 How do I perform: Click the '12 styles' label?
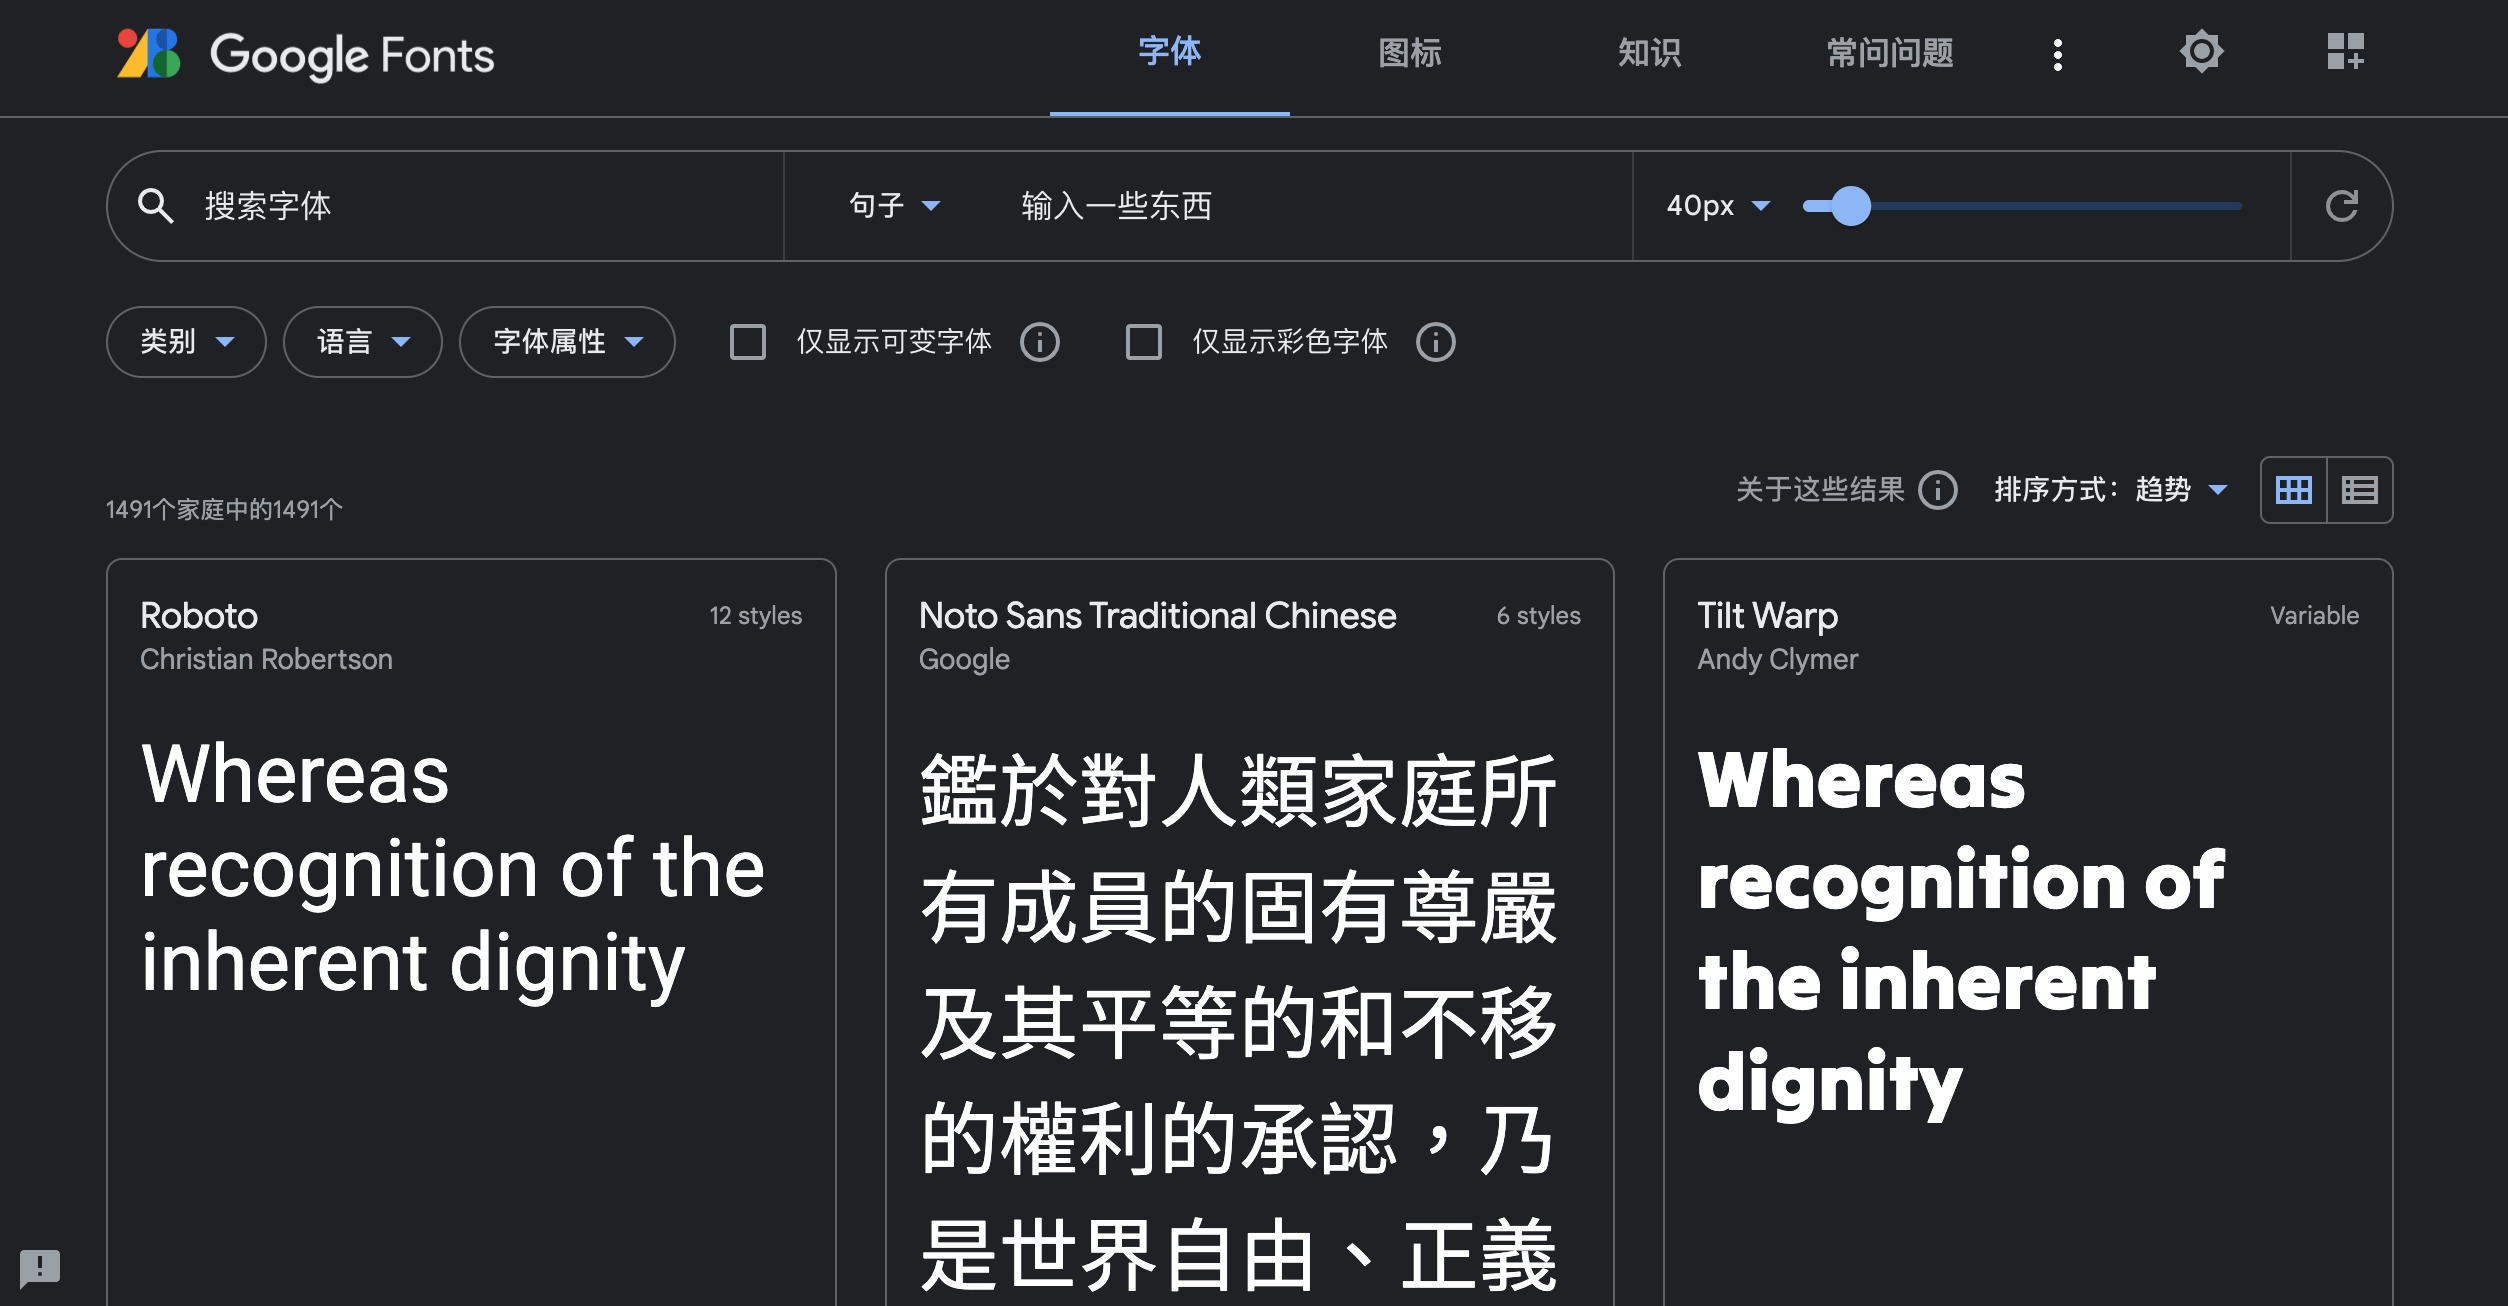[x=756, y=616]
